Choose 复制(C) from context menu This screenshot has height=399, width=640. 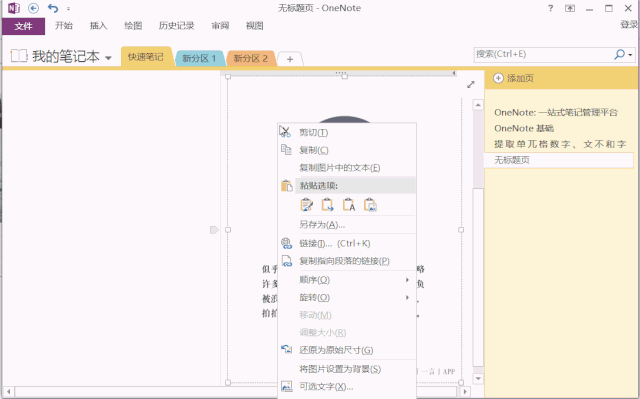tap(346, 150)
